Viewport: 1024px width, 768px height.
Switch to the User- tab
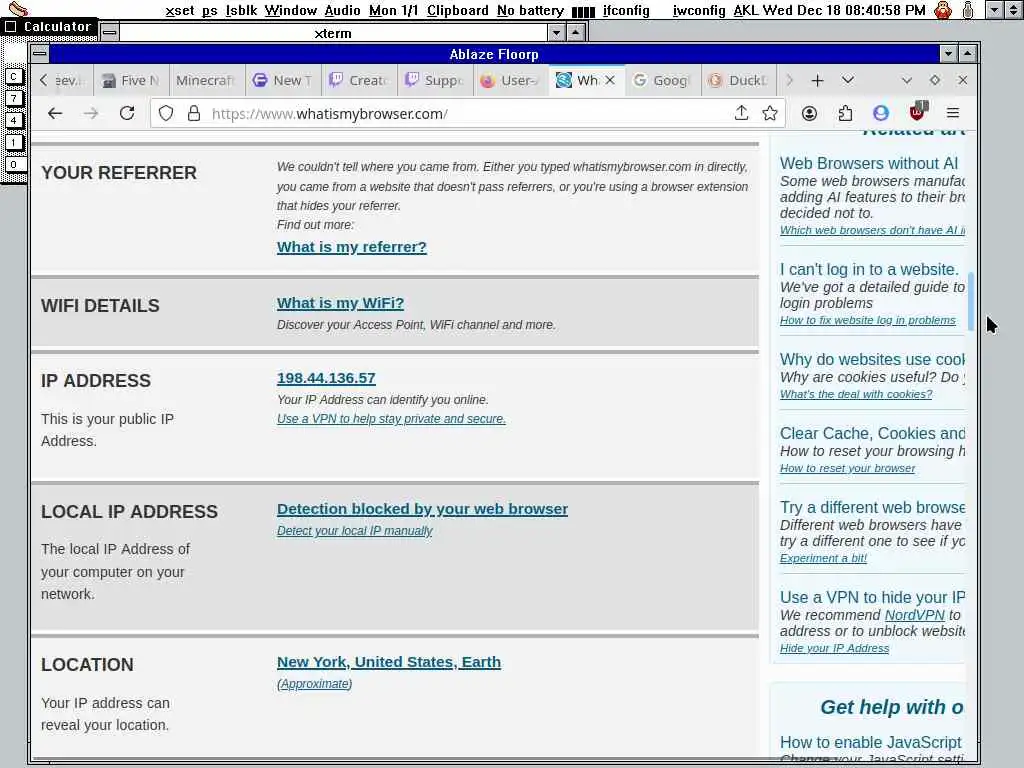tap(511, 80)
